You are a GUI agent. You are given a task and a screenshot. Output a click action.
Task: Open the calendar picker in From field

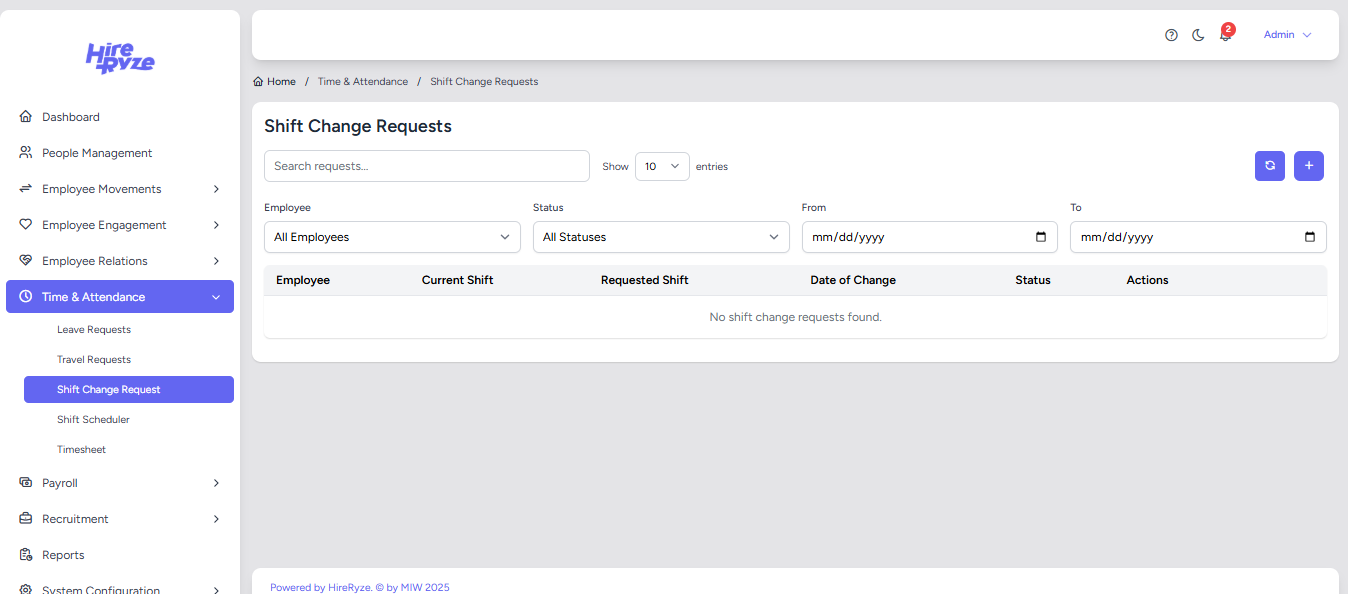coord(1041,237)
